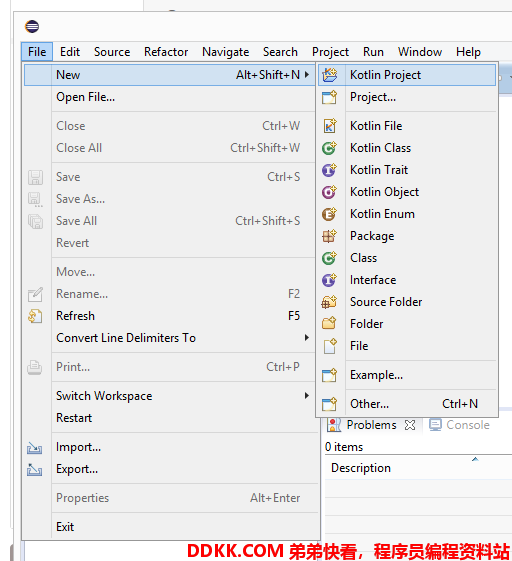512x561 pixels.
Task: Switch to the Console tab
Action: [460, 425]
